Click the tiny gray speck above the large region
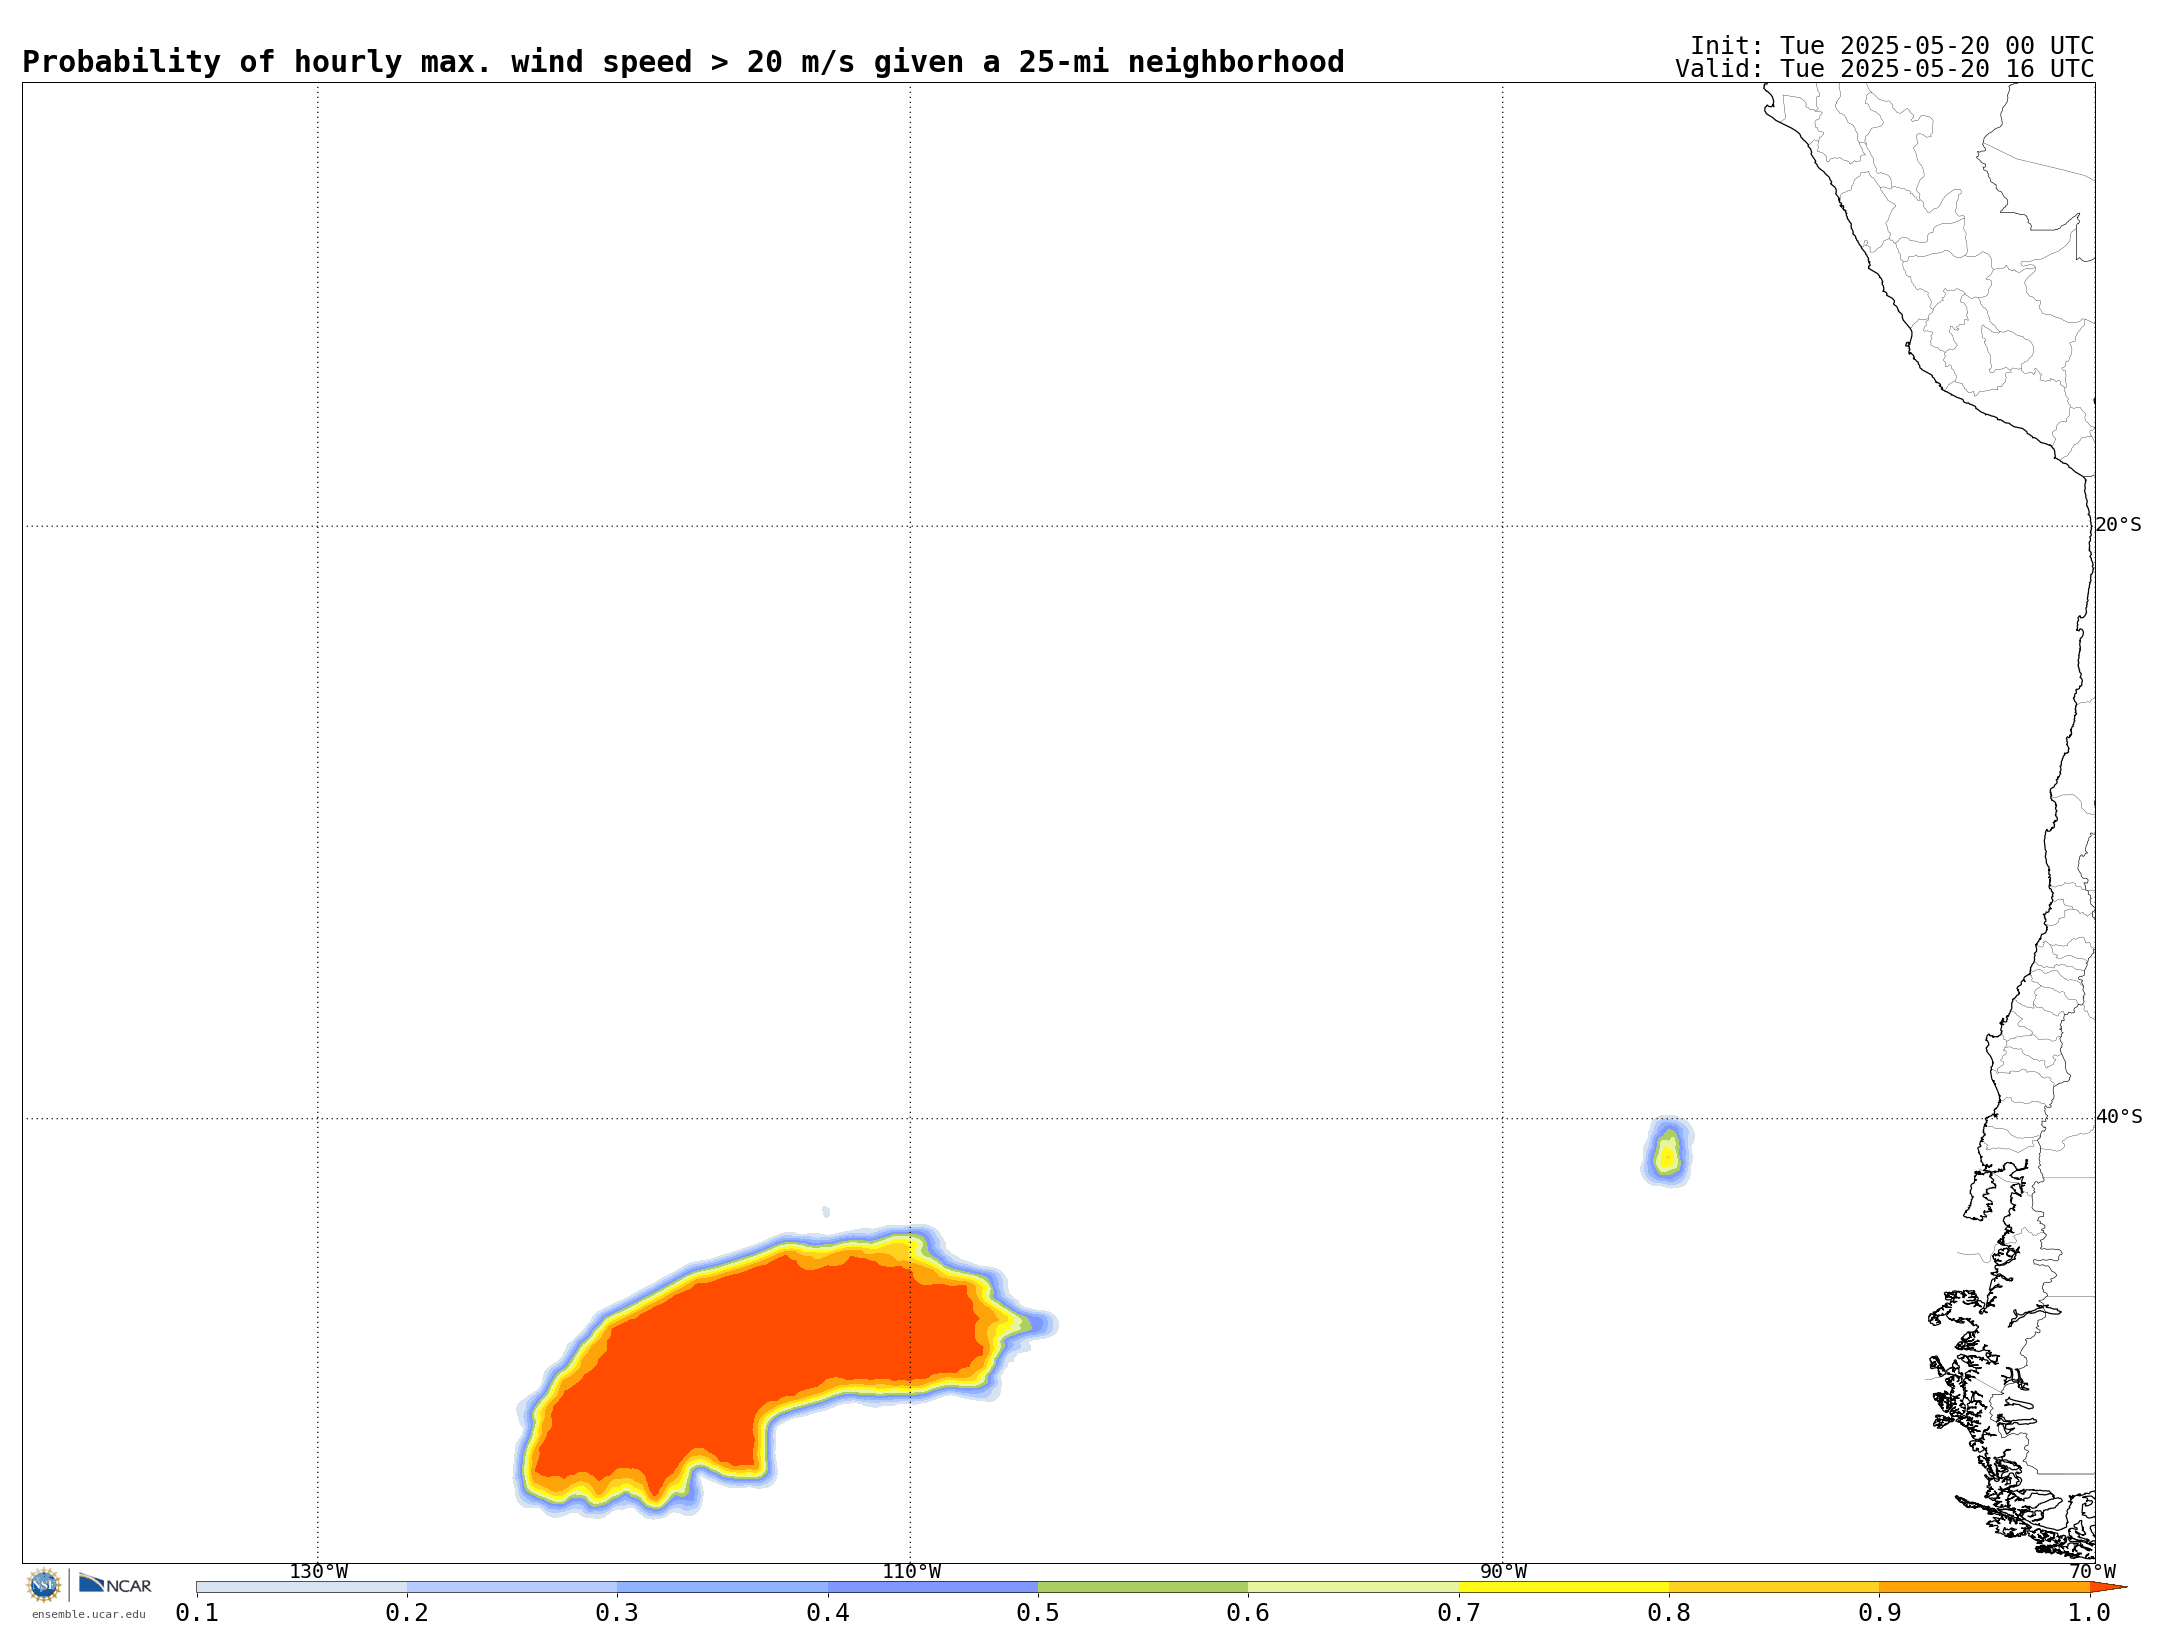Image resolution: width=2160 pixels, height=1626 pixels. [x=826, y=1212]
